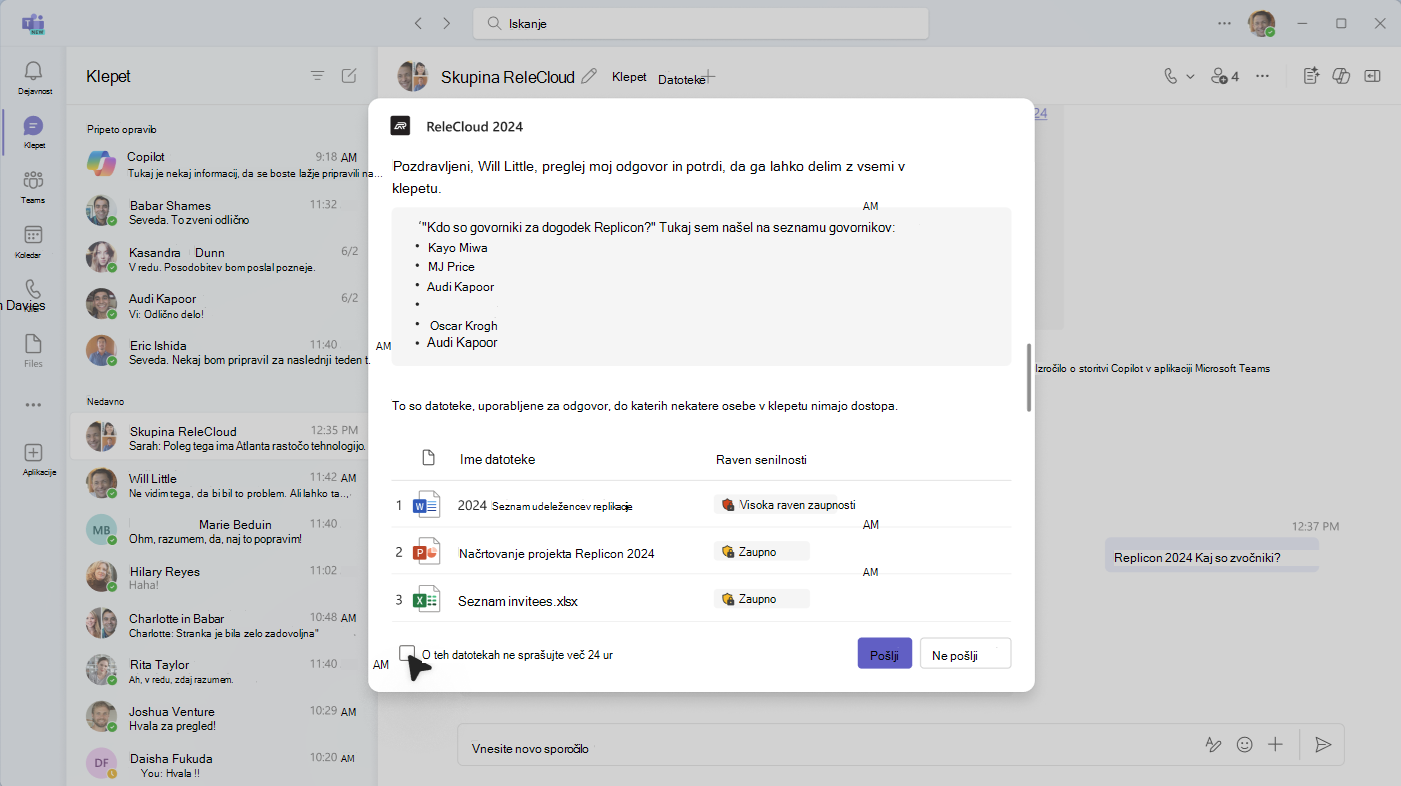This screenshot has height=786, width=1401.
Task: Click the "Visoka raven zaupnosti" sensitivity label
Action: point(789,505)
